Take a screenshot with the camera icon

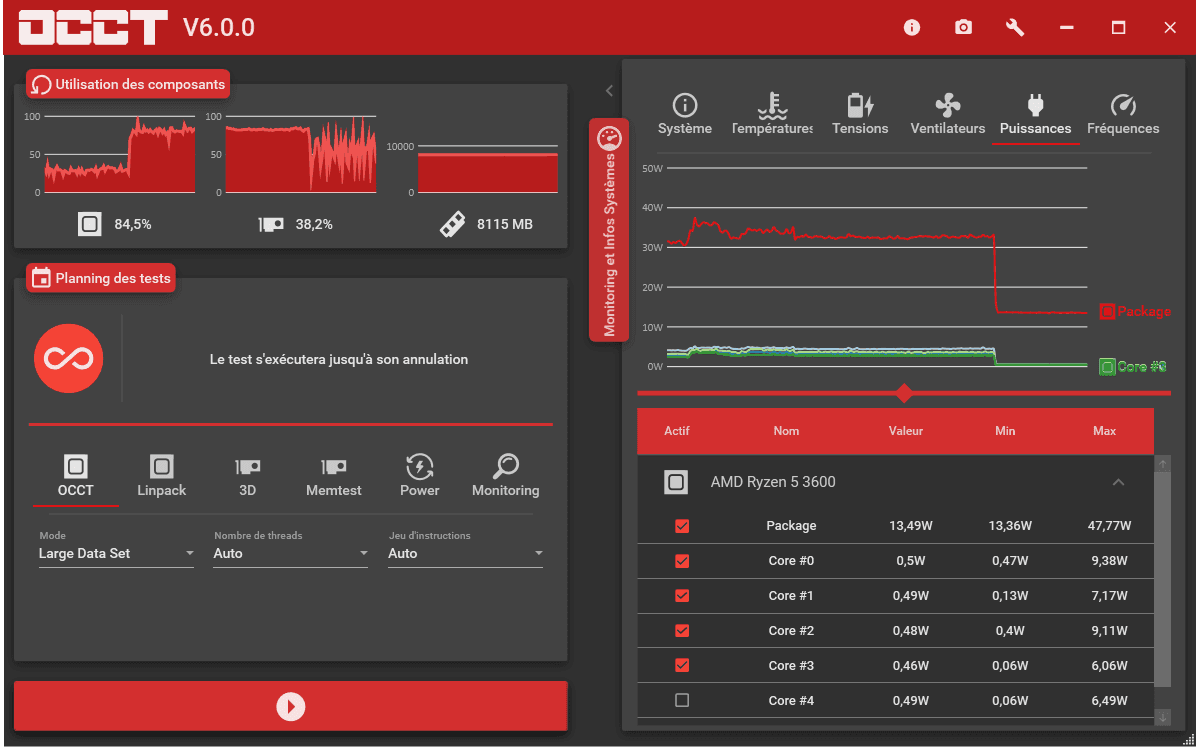963,28
